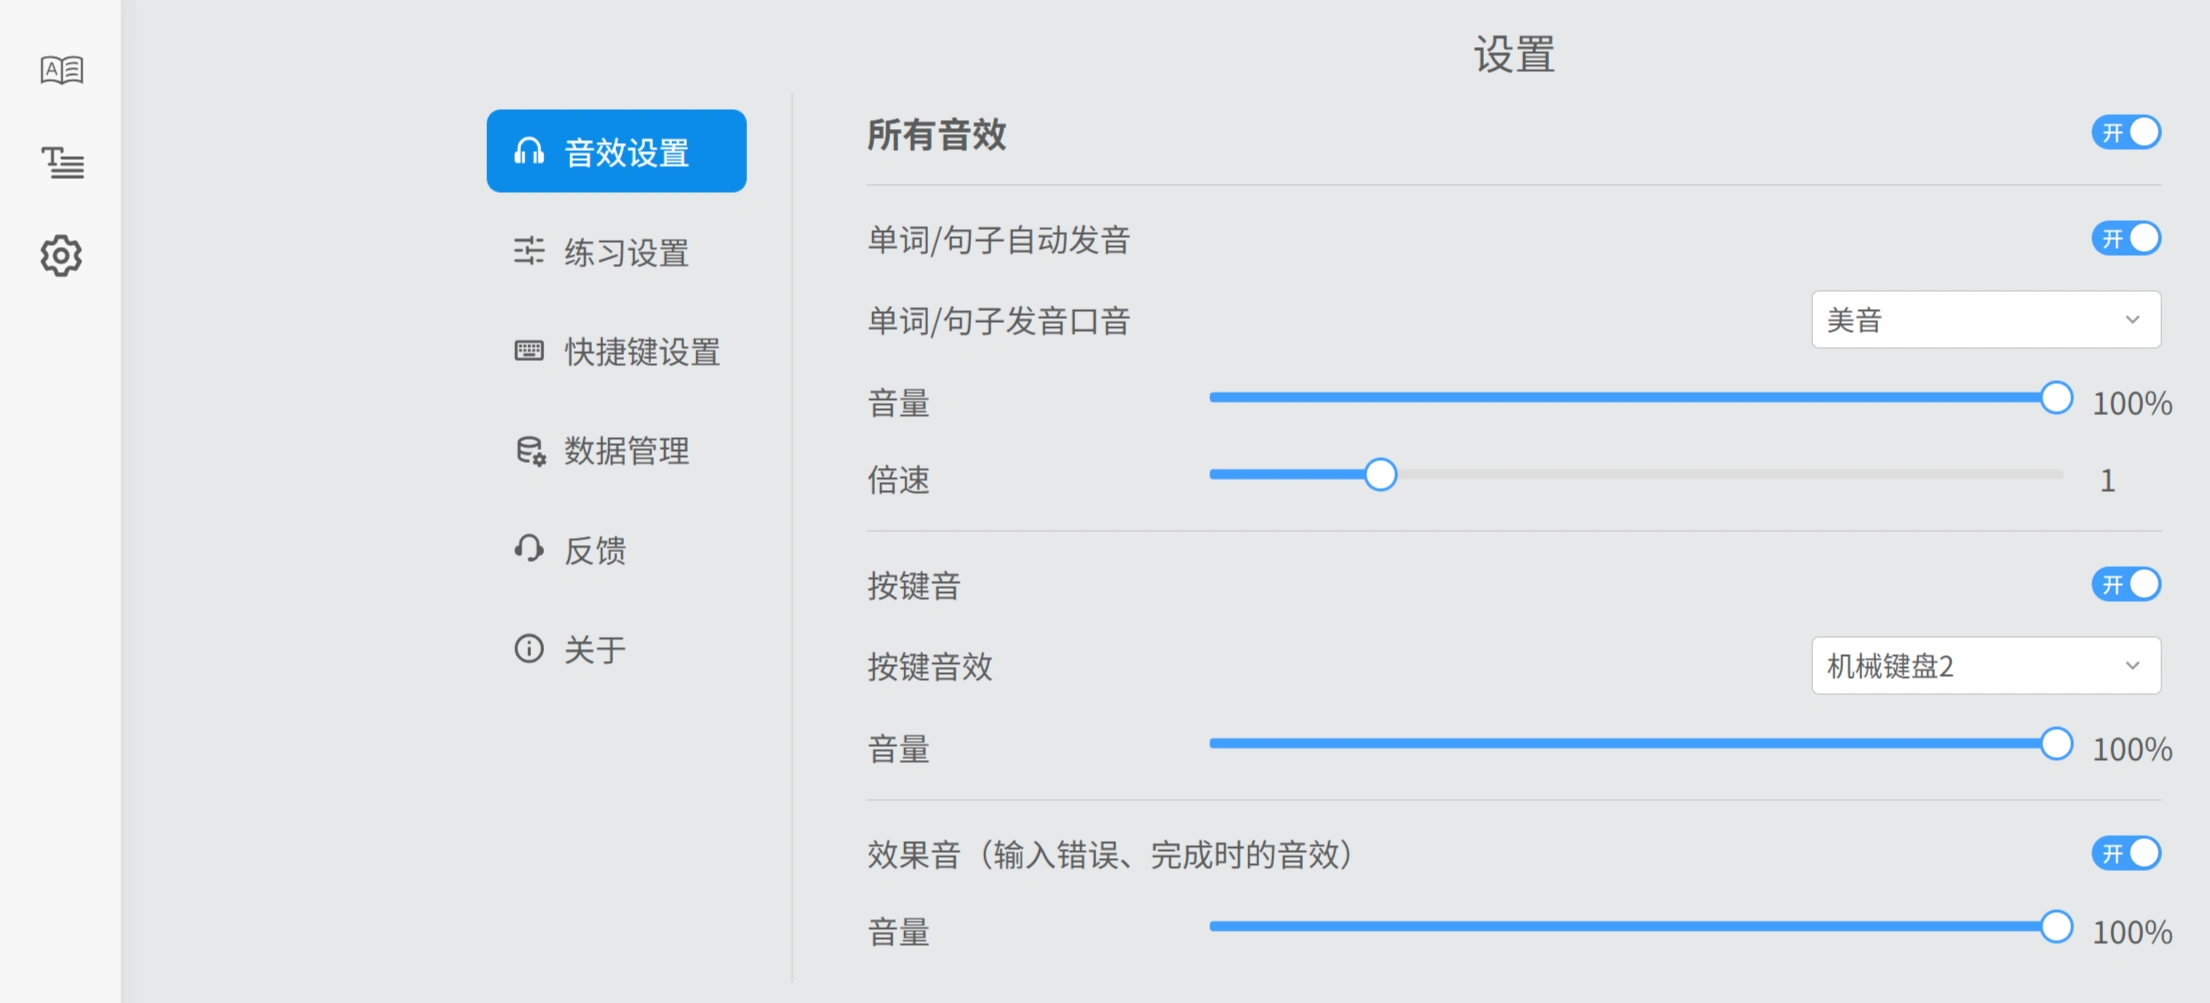Click the keyboard icon beside 快捷键设置
The image size is (2210, 1003).
coord(529,350)
